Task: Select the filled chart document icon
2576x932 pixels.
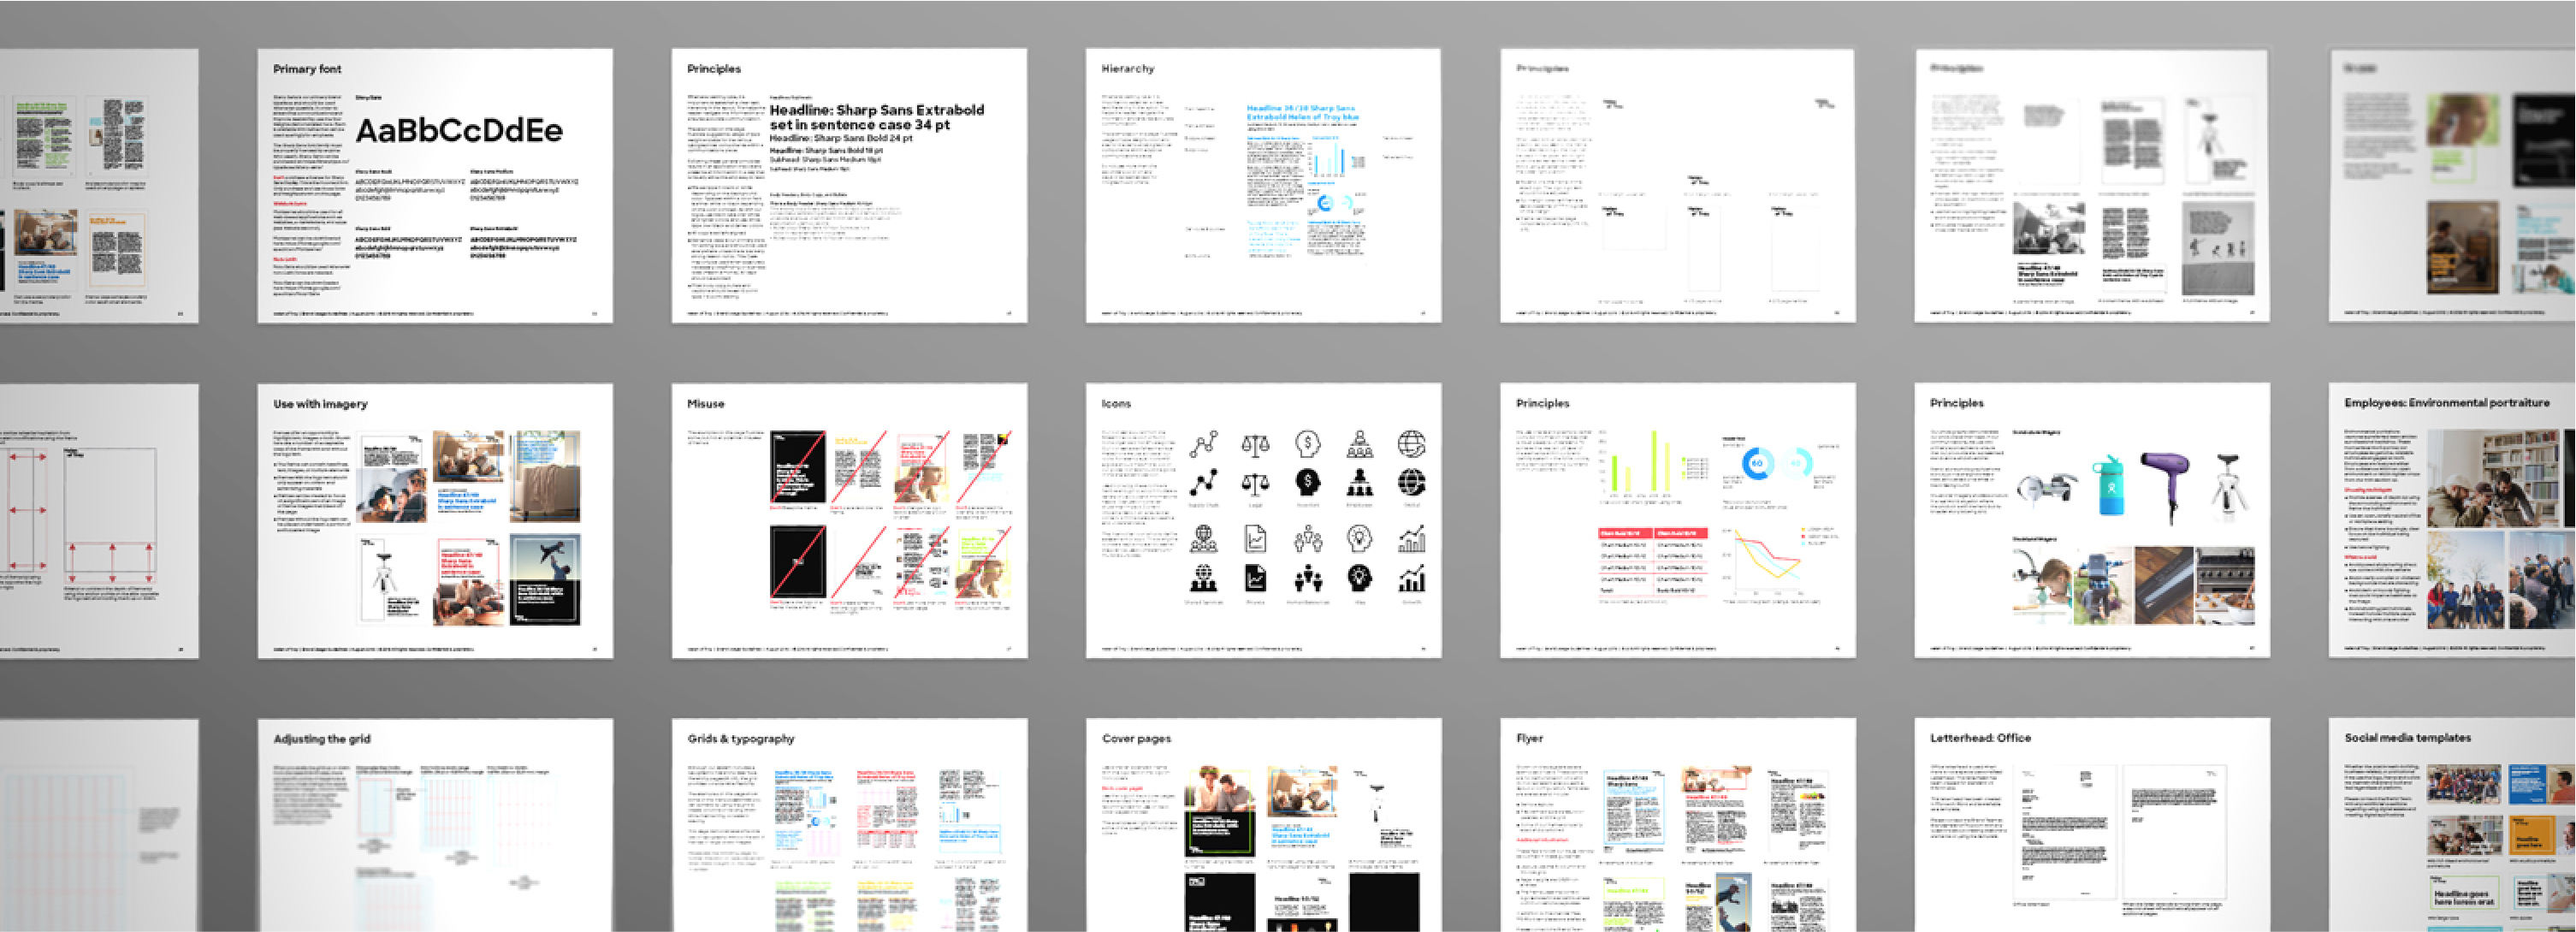Action: tap(1256, 578)
